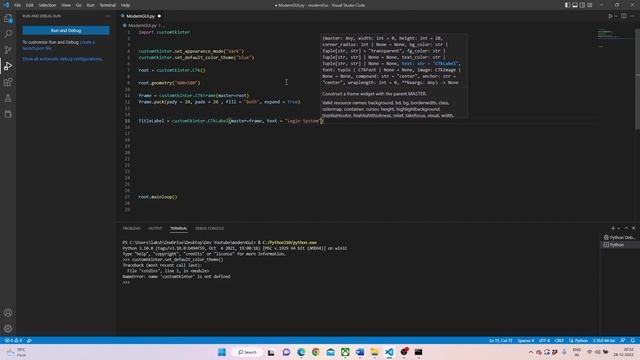Change the UTF-8 file encoding
Image resolution: width=640 pixels, height=360 pixels.
(x=544, y=340)
